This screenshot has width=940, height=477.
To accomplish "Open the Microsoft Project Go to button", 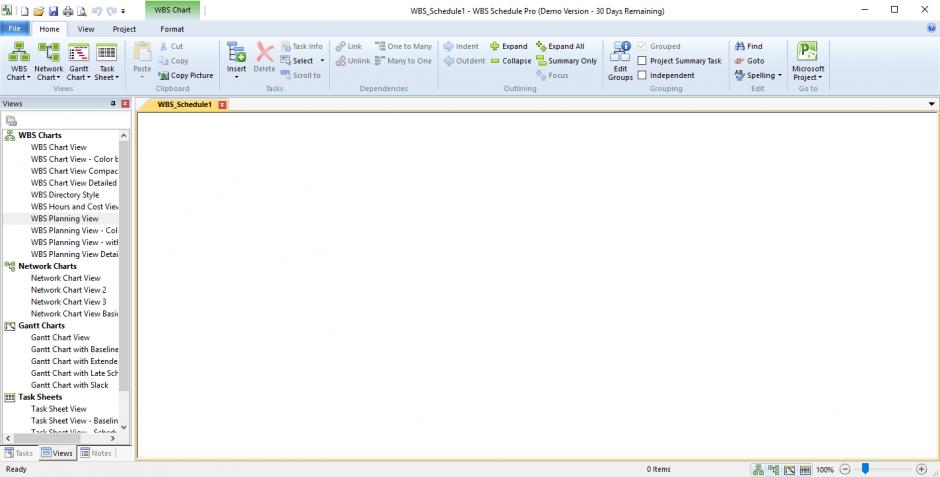I will 808,61.
